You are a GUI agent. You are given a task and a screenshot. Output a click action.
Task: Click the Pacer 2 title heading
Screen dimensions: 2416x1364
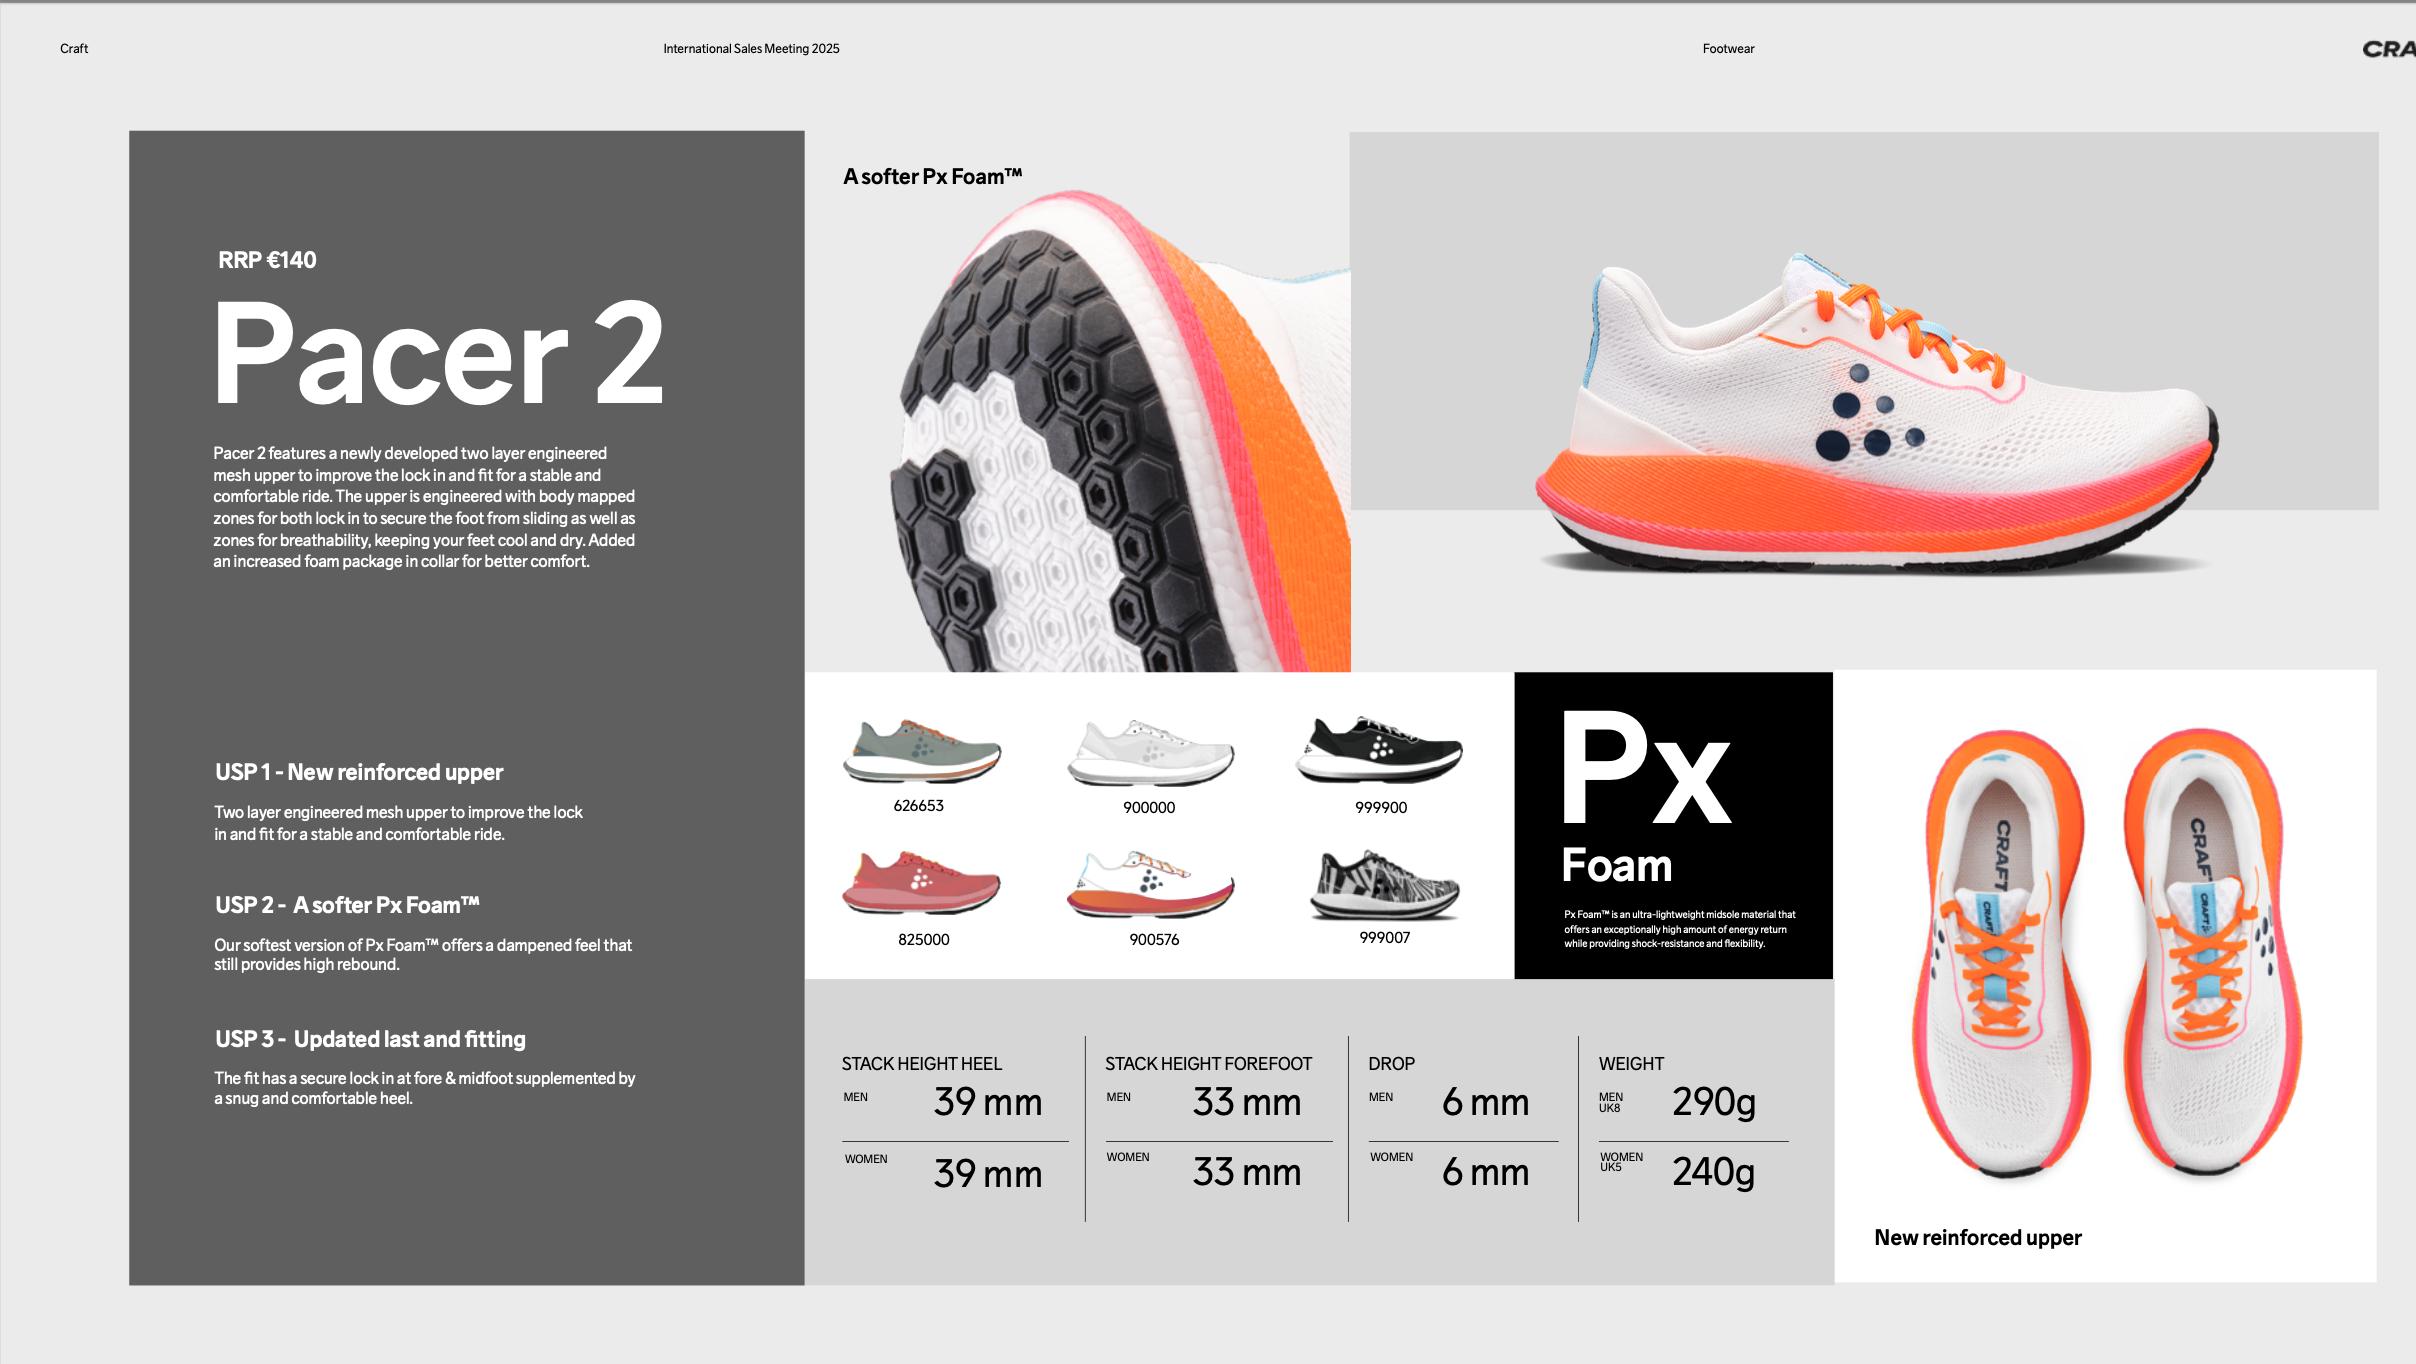point(439,353)
